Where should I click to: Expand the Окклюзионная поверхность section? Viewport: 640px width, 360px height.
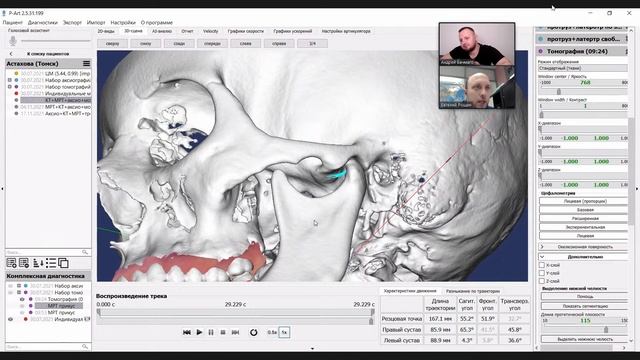click(x=583, y=247)
